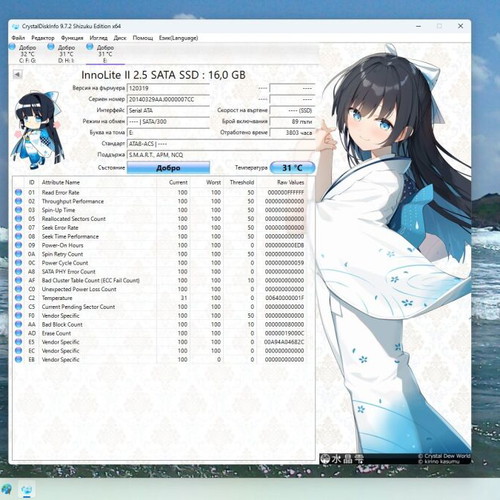This screenshot has width=500, height=500.
Task: Open CrystalDiskInfo icon in the taskbar
Action: [x=27, y=490]
